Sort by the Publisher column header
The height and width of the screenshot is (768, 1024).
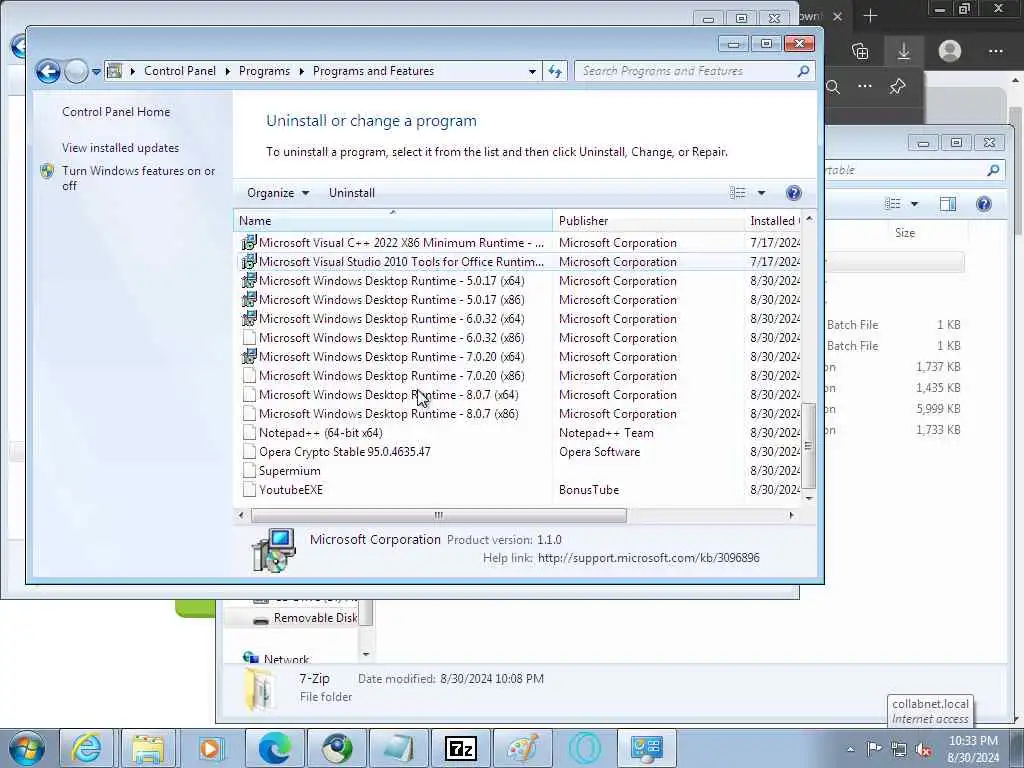tap(648, 221)
